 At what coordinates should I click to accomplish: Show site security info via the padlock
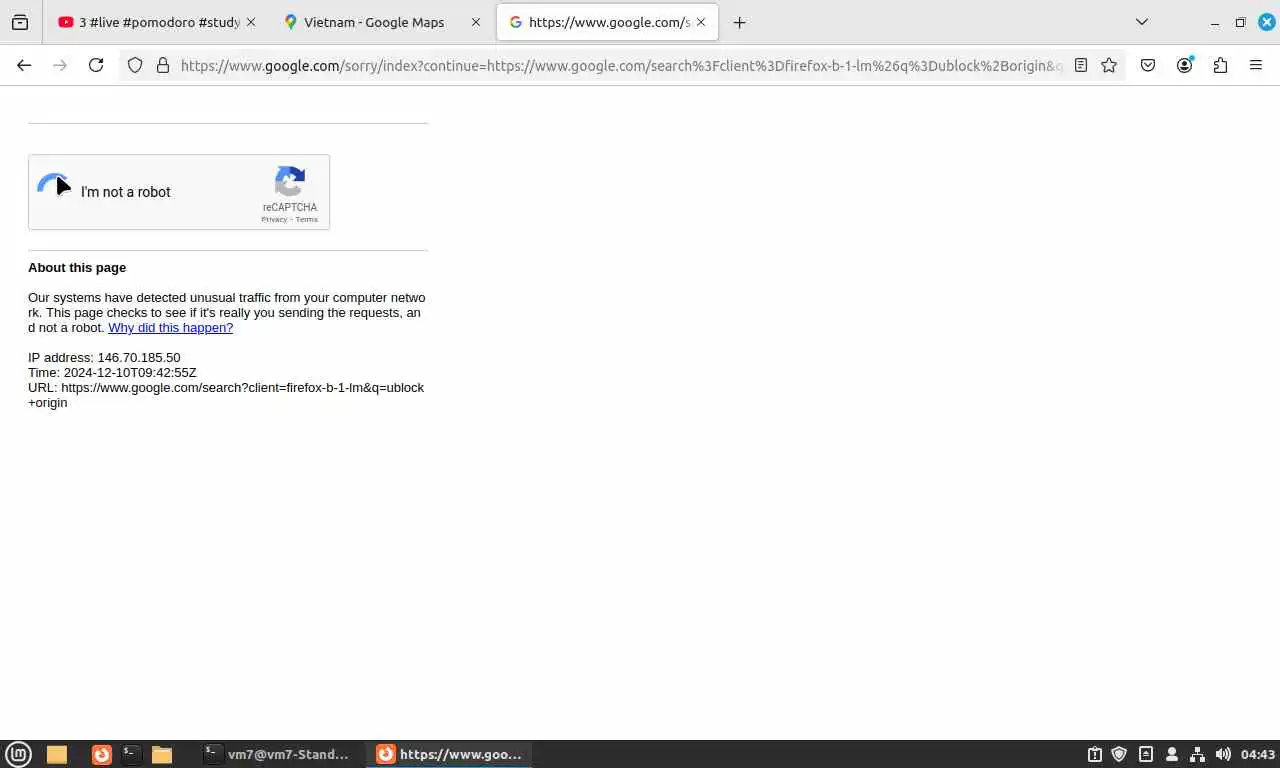coord(163,65)
